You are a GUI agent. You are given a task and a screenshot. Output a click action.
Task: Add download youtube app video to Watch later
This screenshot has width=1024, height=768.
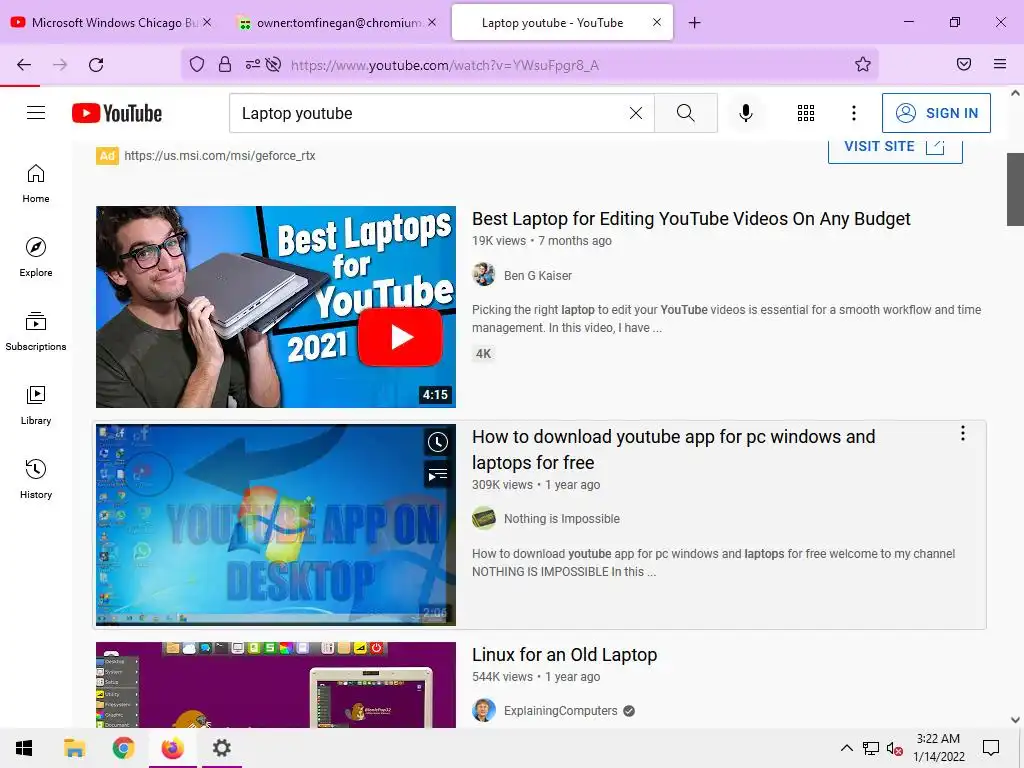tap(438, 442)
